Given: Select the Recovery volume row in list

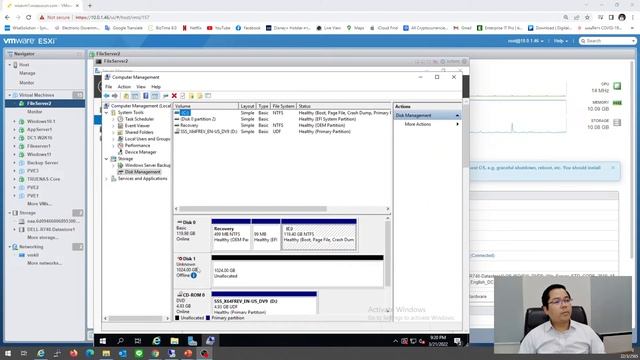Looking at the screenshot, I should [x=282, y=125].
